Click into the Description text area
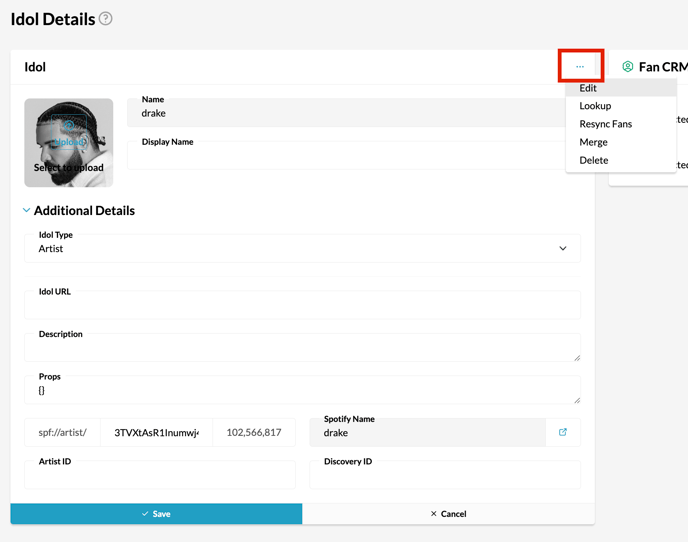Screen dimensions: 688x542 point(302,350)
